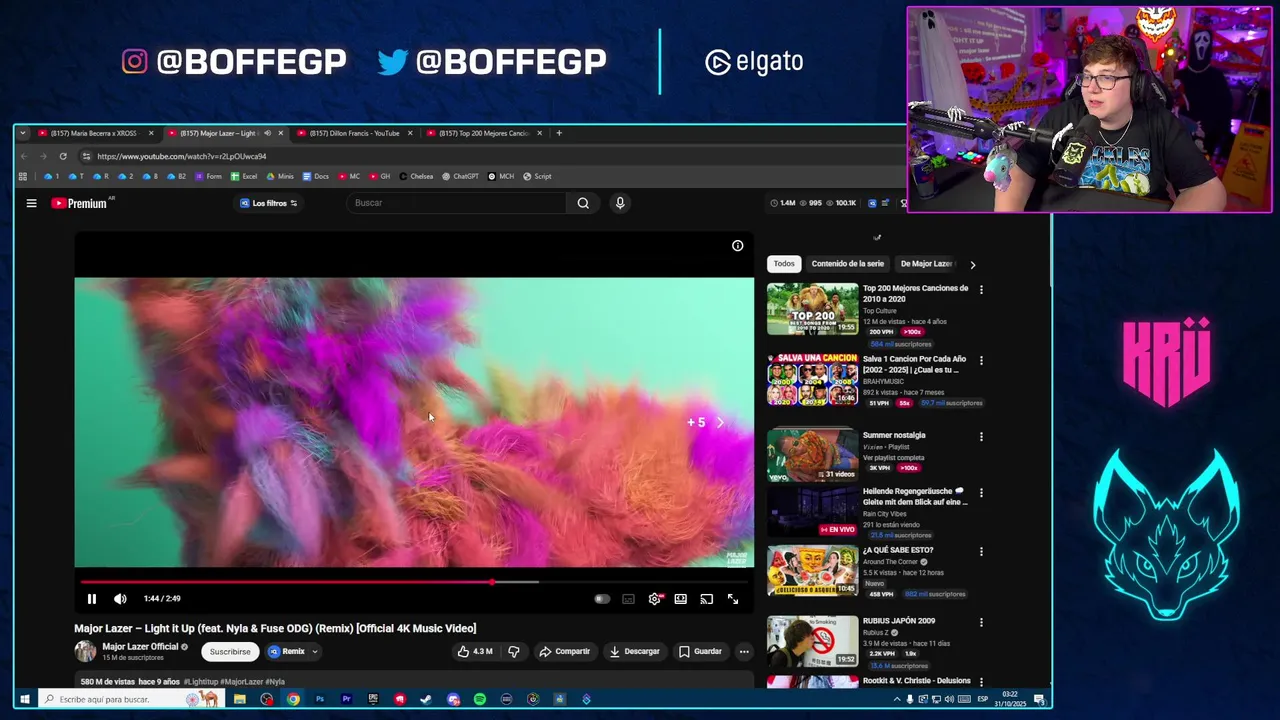
Task: Switch to the Top 200 Mejores Canciones tab
Action: click(x=484, y=133)
